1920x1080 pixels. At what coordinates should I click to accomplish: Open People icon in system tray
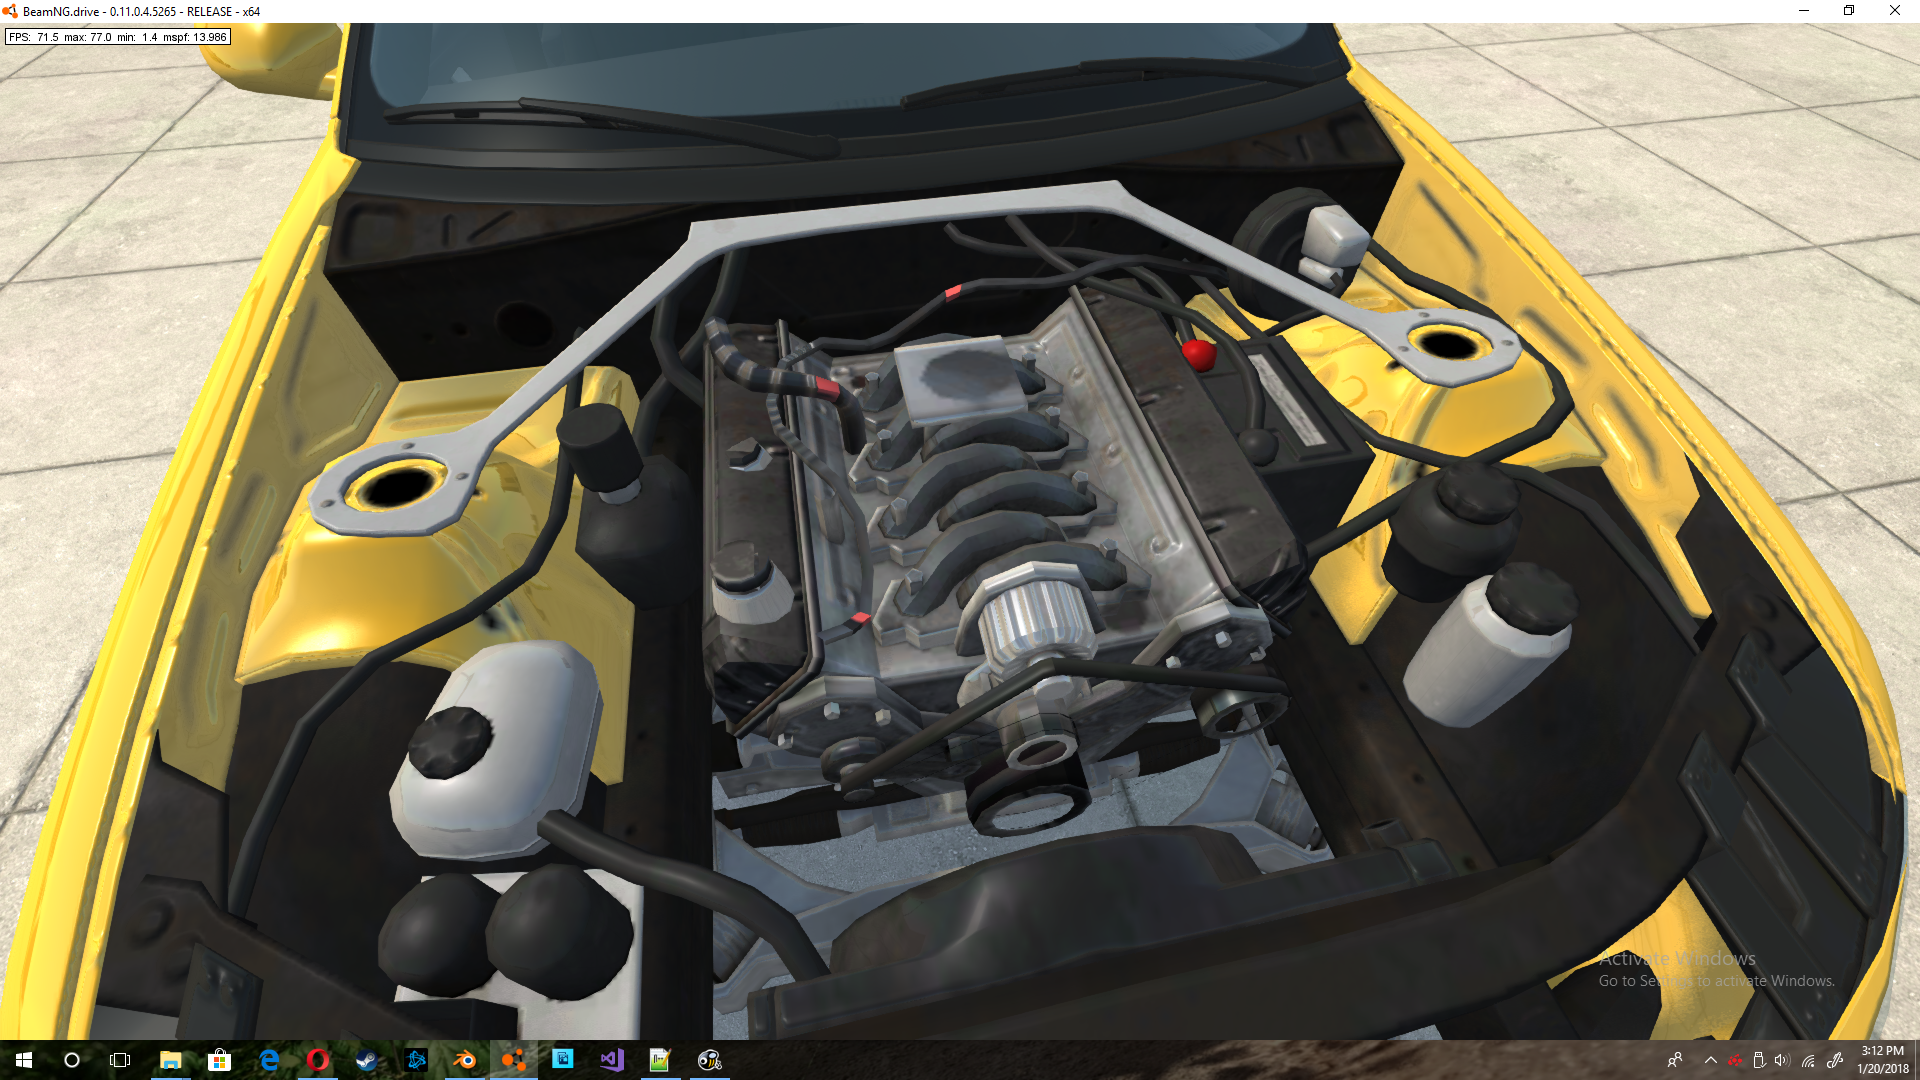[1675, 1060]
